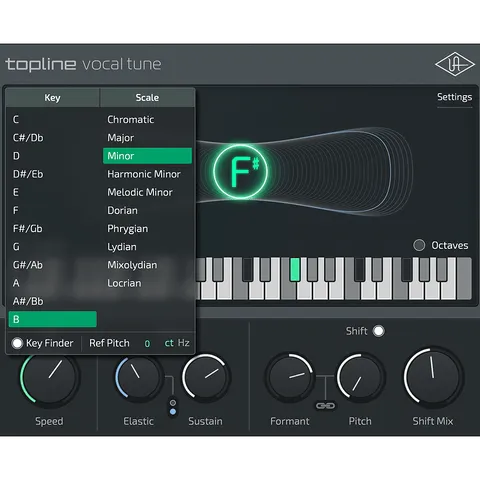Click the Shift Mix knob

coord(433,377)
